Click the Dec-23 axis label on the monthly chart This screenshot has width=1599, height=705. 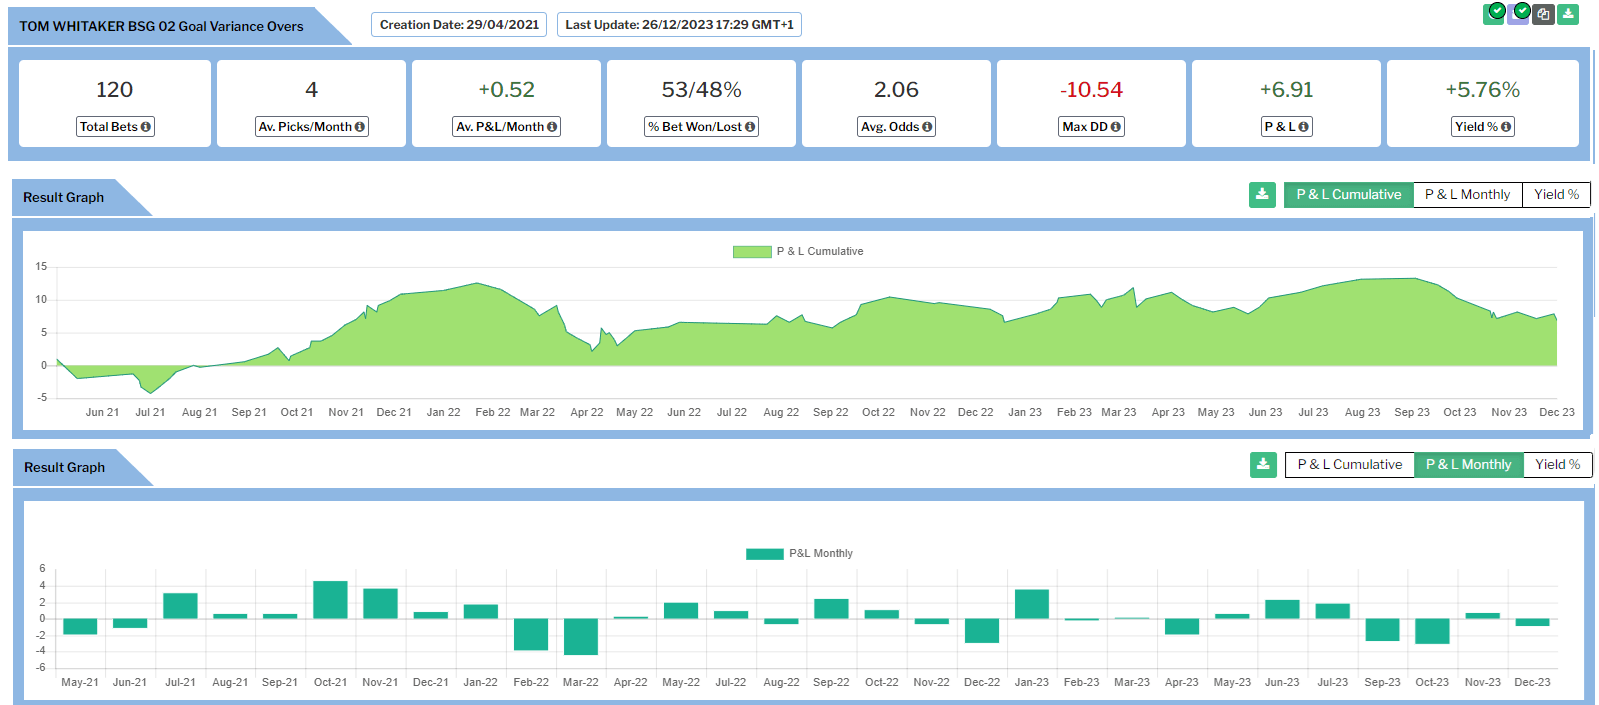1533,682
